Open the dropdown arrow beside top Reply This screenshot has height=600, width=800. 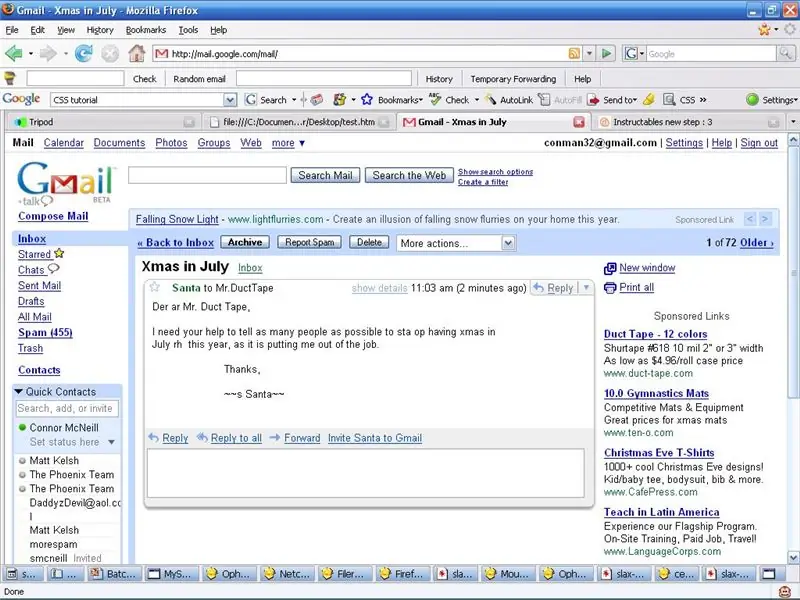click(x=586, y=288)
